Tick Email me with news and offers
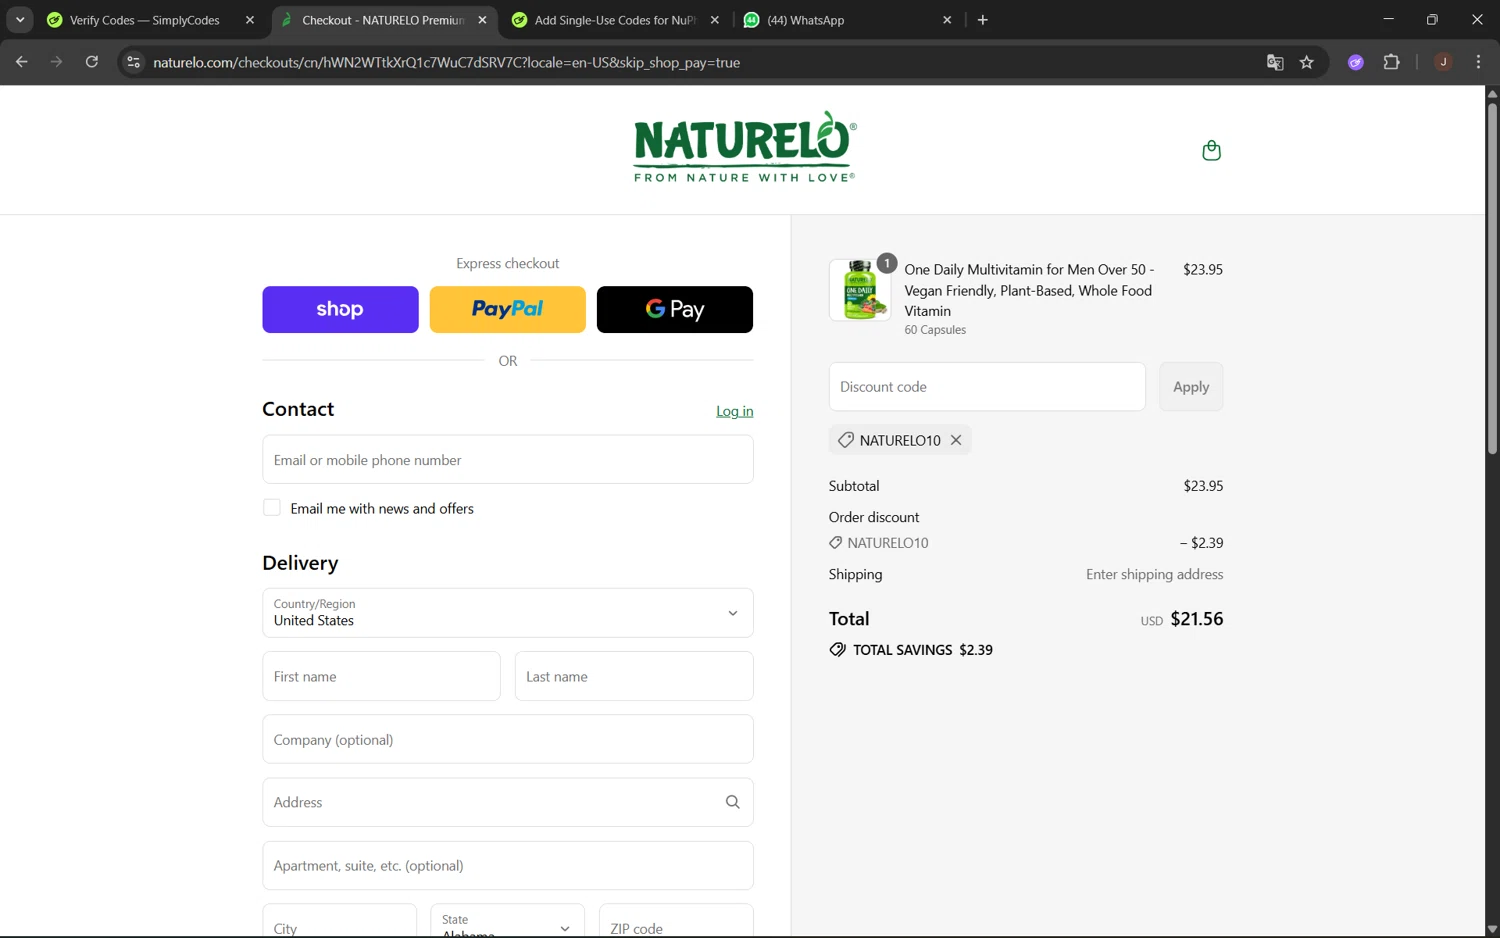1500x938 pixels. [x=272, y=508]
